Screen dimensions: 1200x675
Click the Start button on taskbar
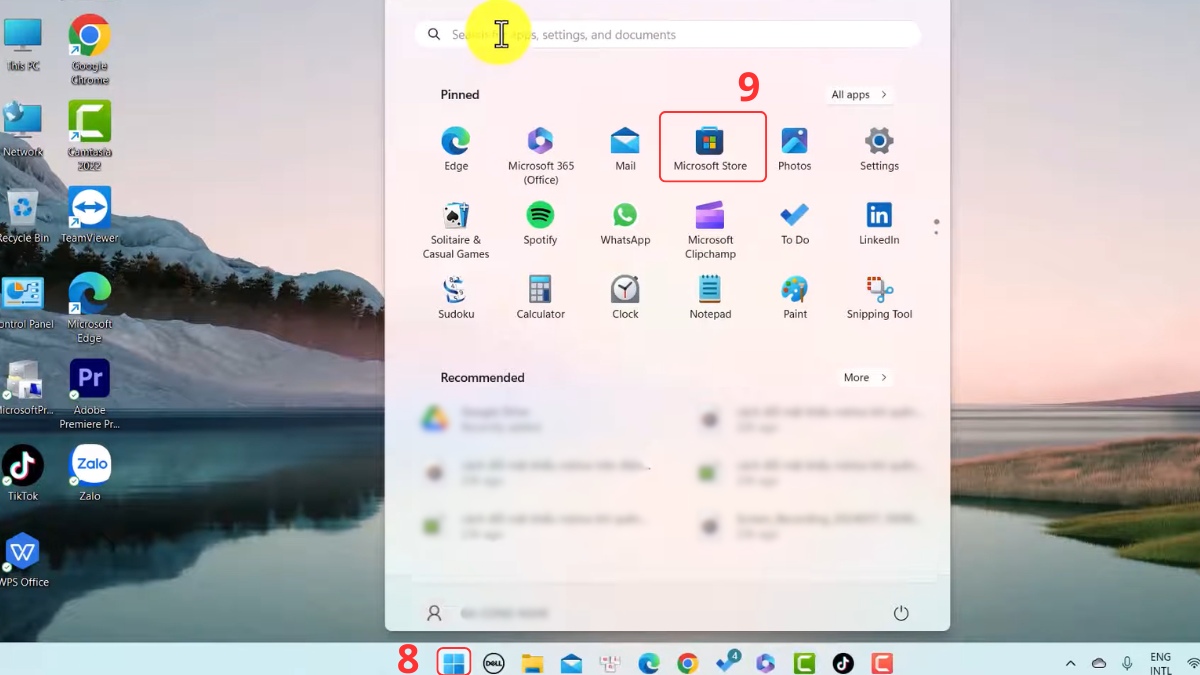click(x=454, y=663)
